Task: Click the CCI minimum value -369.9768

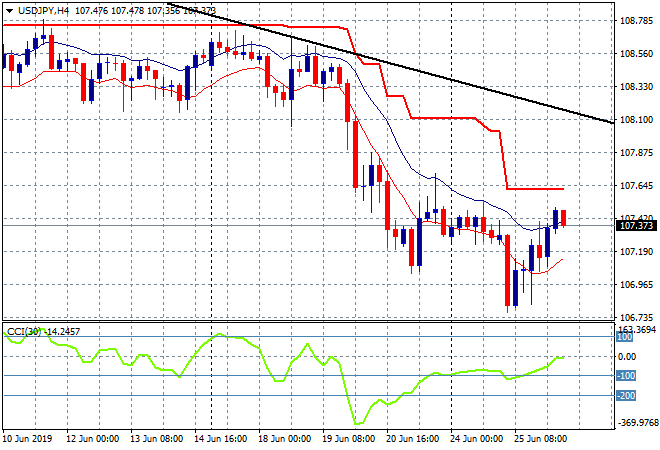Action: (638, 423)
